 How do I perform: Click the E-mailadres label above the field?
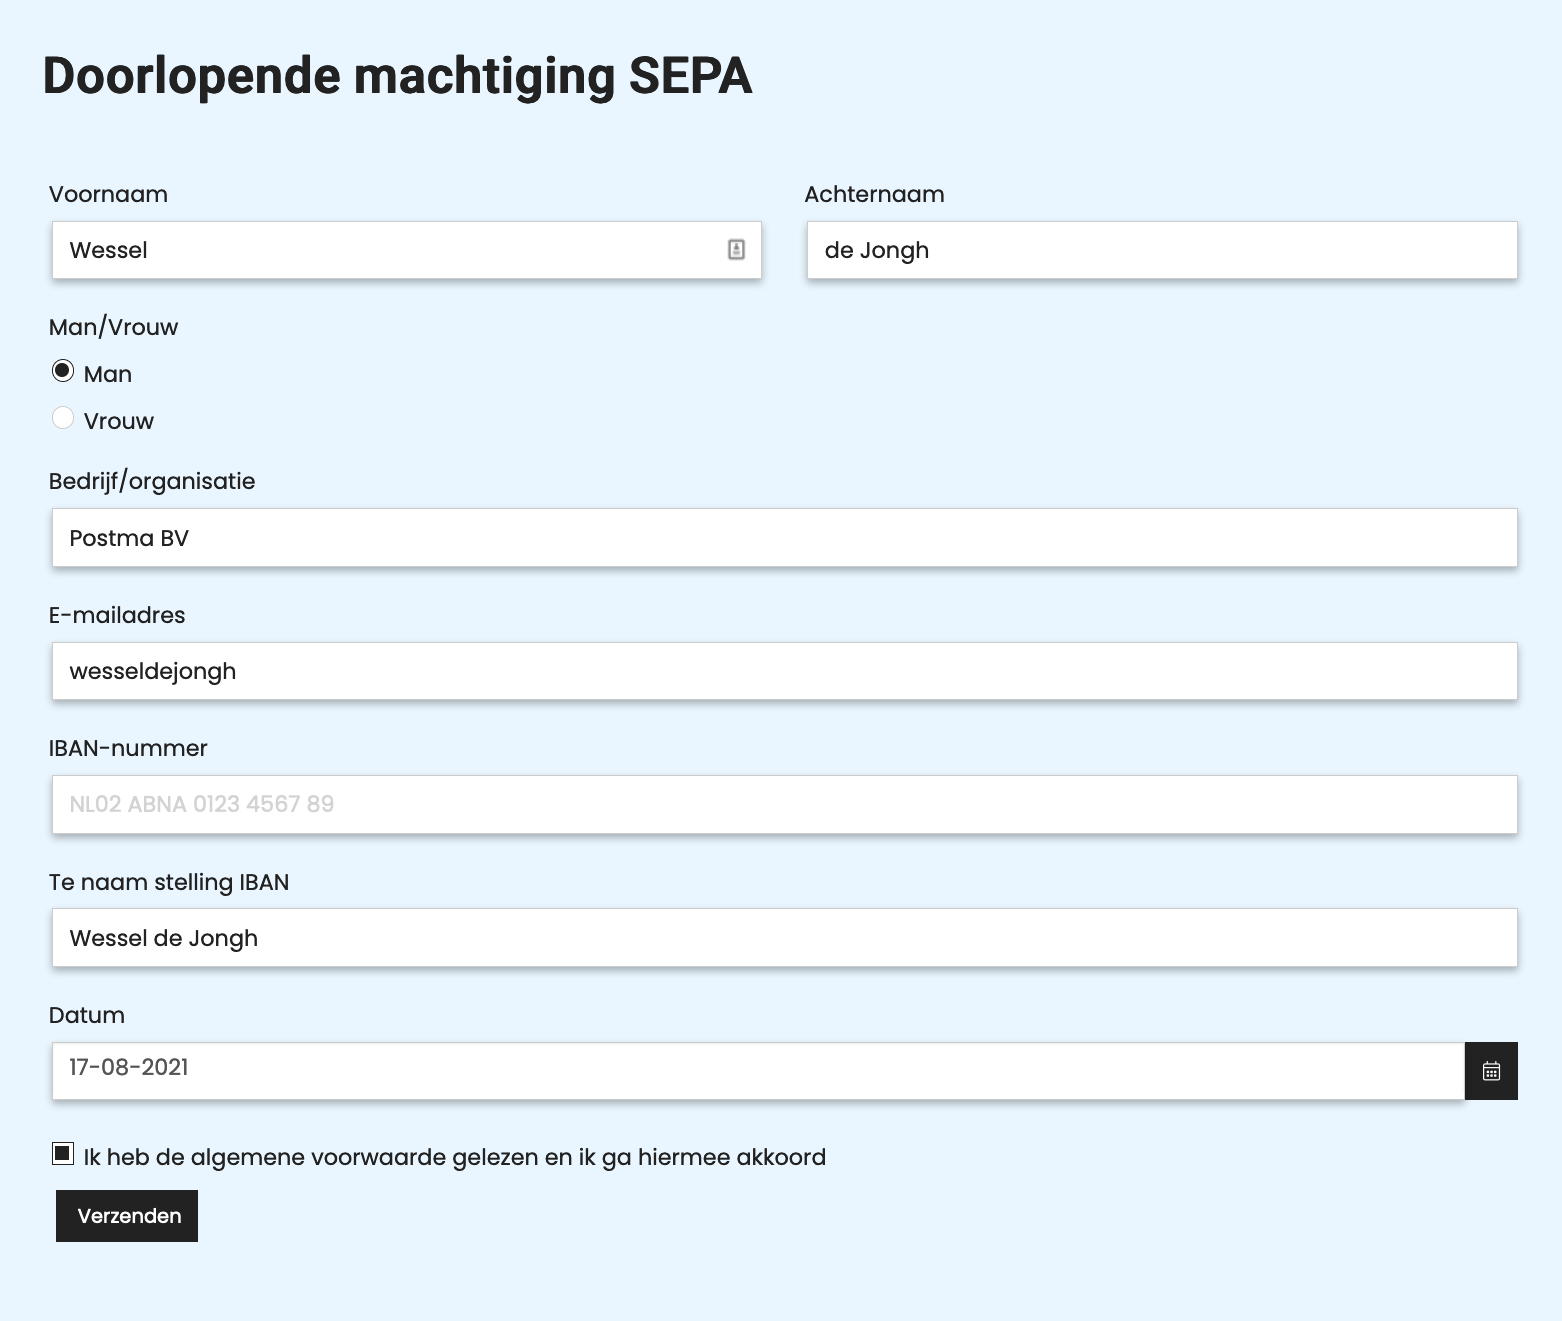click(117, 615)
